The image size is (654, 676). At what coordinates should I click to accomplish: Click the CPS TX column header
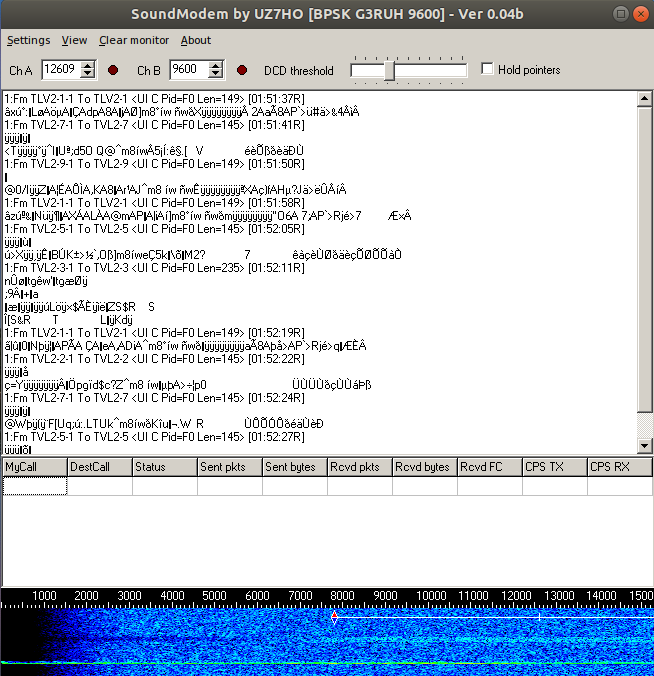click(555, 467)
